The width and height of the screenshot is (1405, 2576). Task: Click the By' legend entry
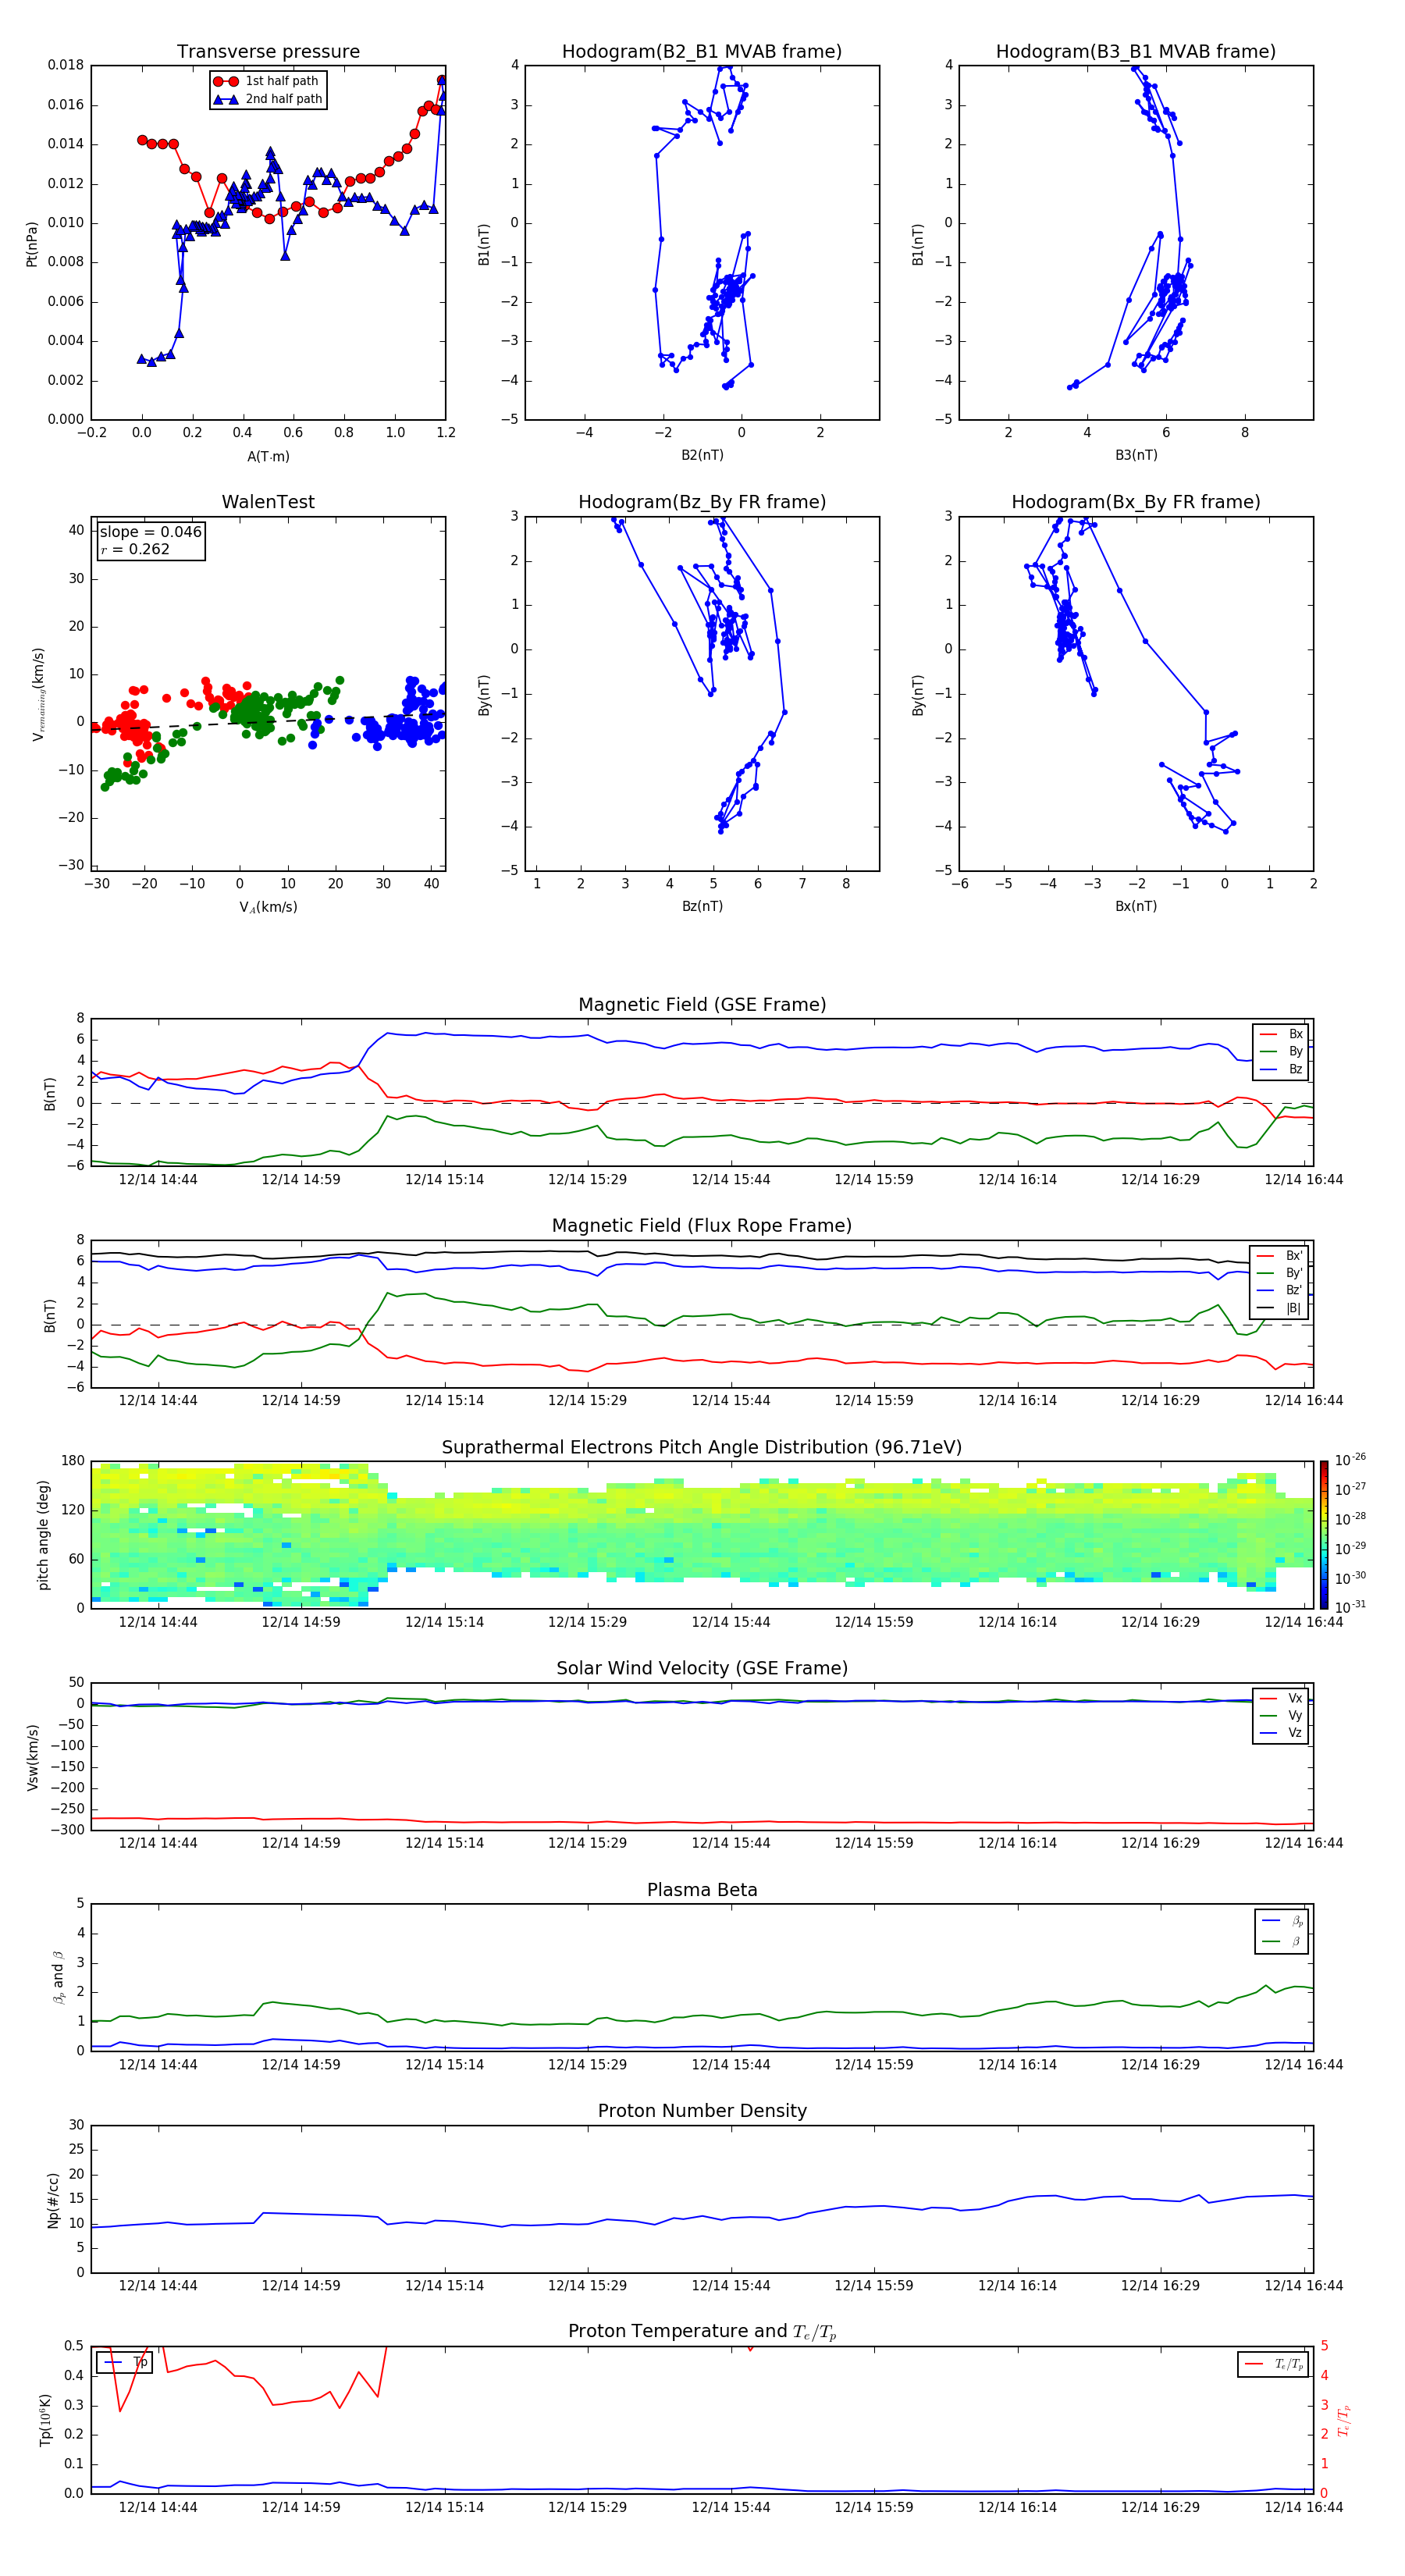tap(1279, 1273)
